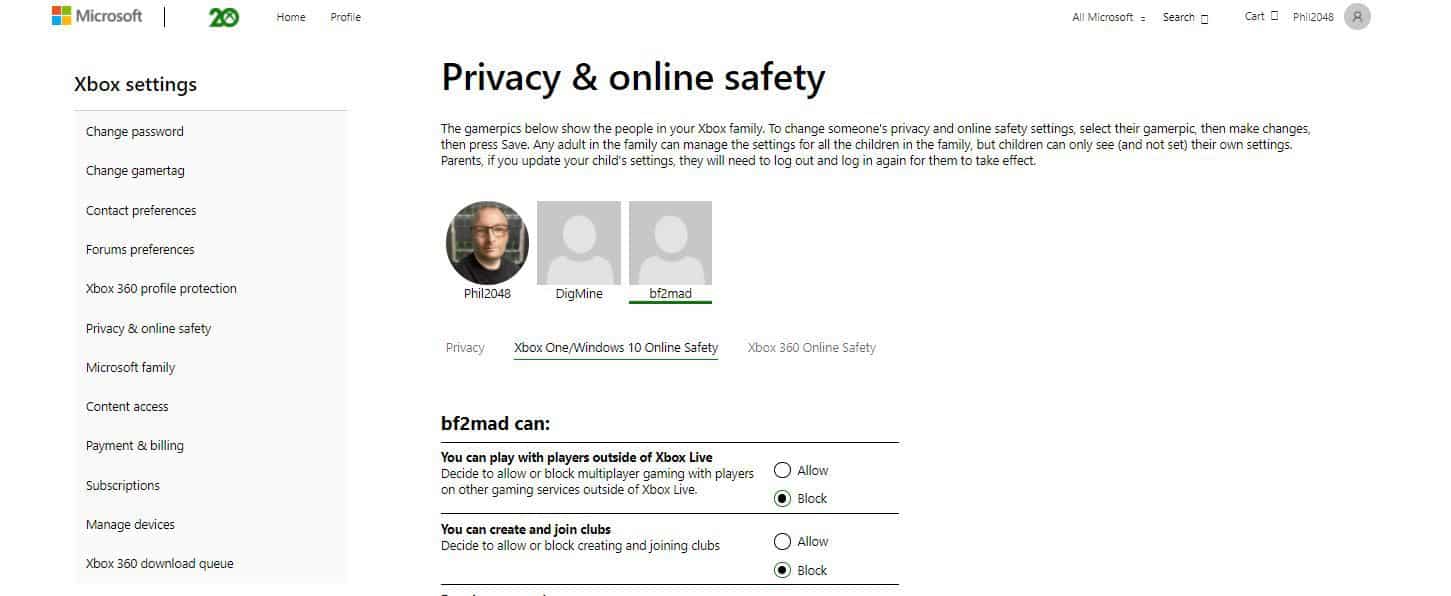Choose Block for creating and joining clubs
Screen dimensions: 1451x596
point(782,570)
